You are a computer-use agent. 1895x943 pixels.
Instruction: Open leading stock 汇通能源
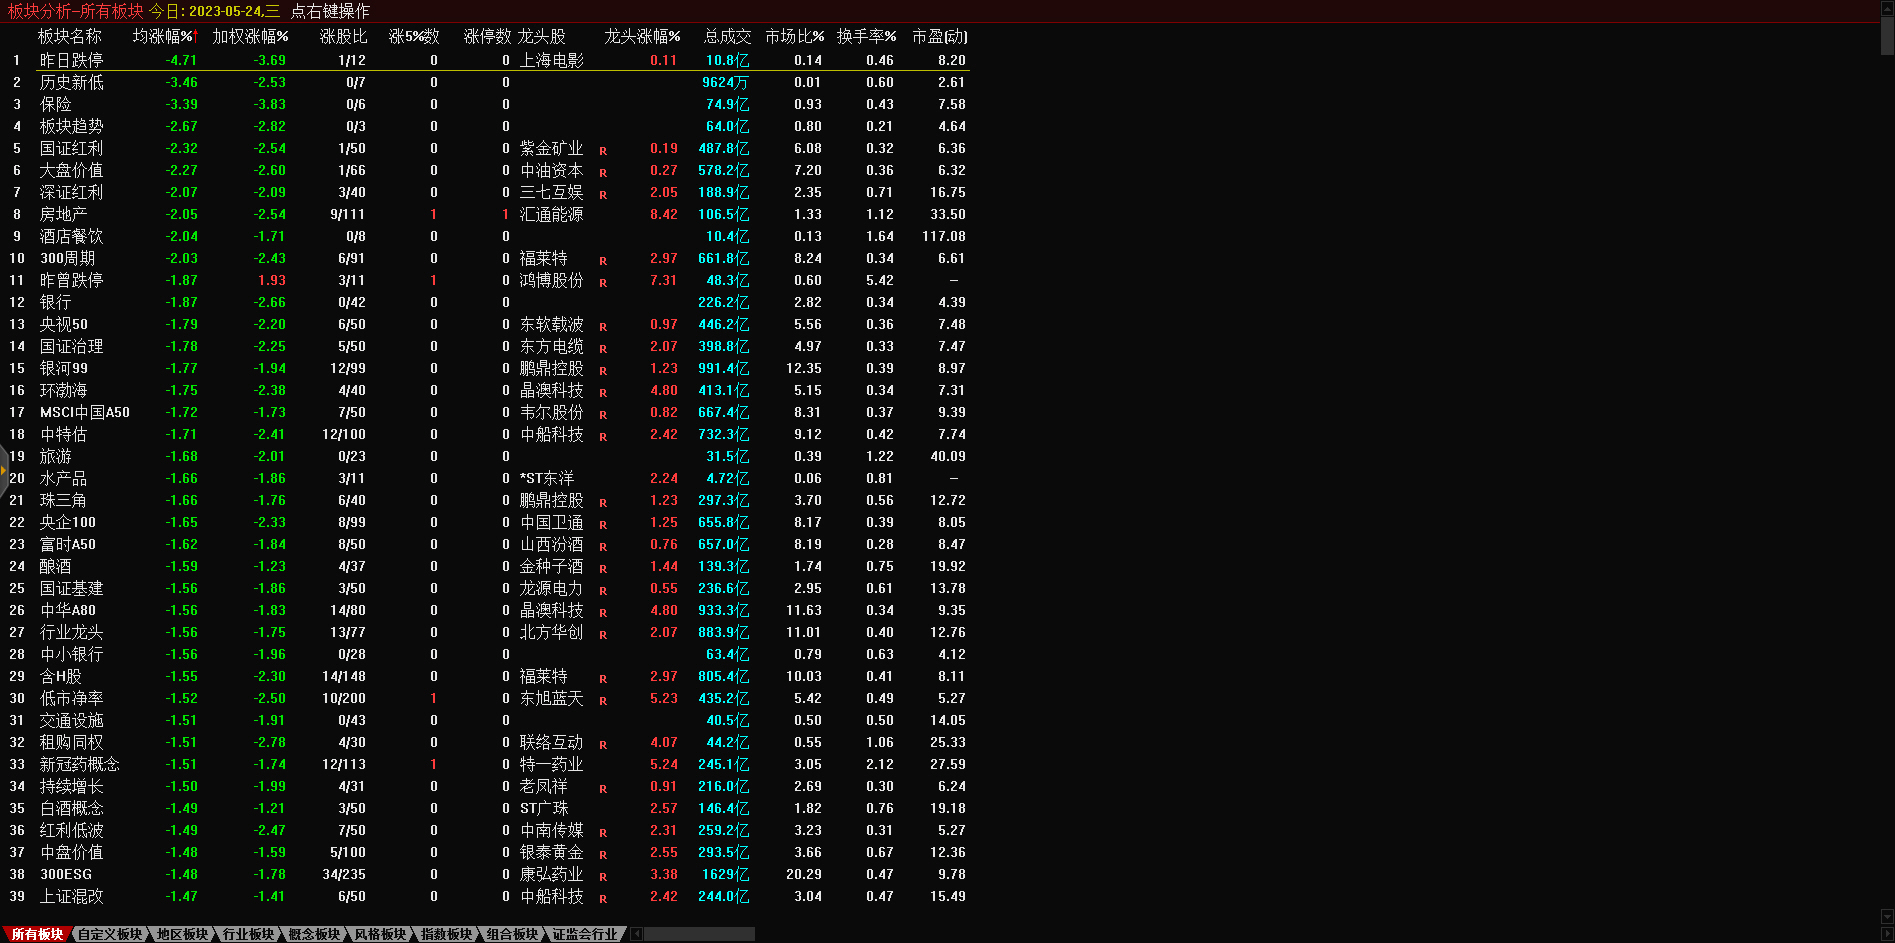pos(551,215)
